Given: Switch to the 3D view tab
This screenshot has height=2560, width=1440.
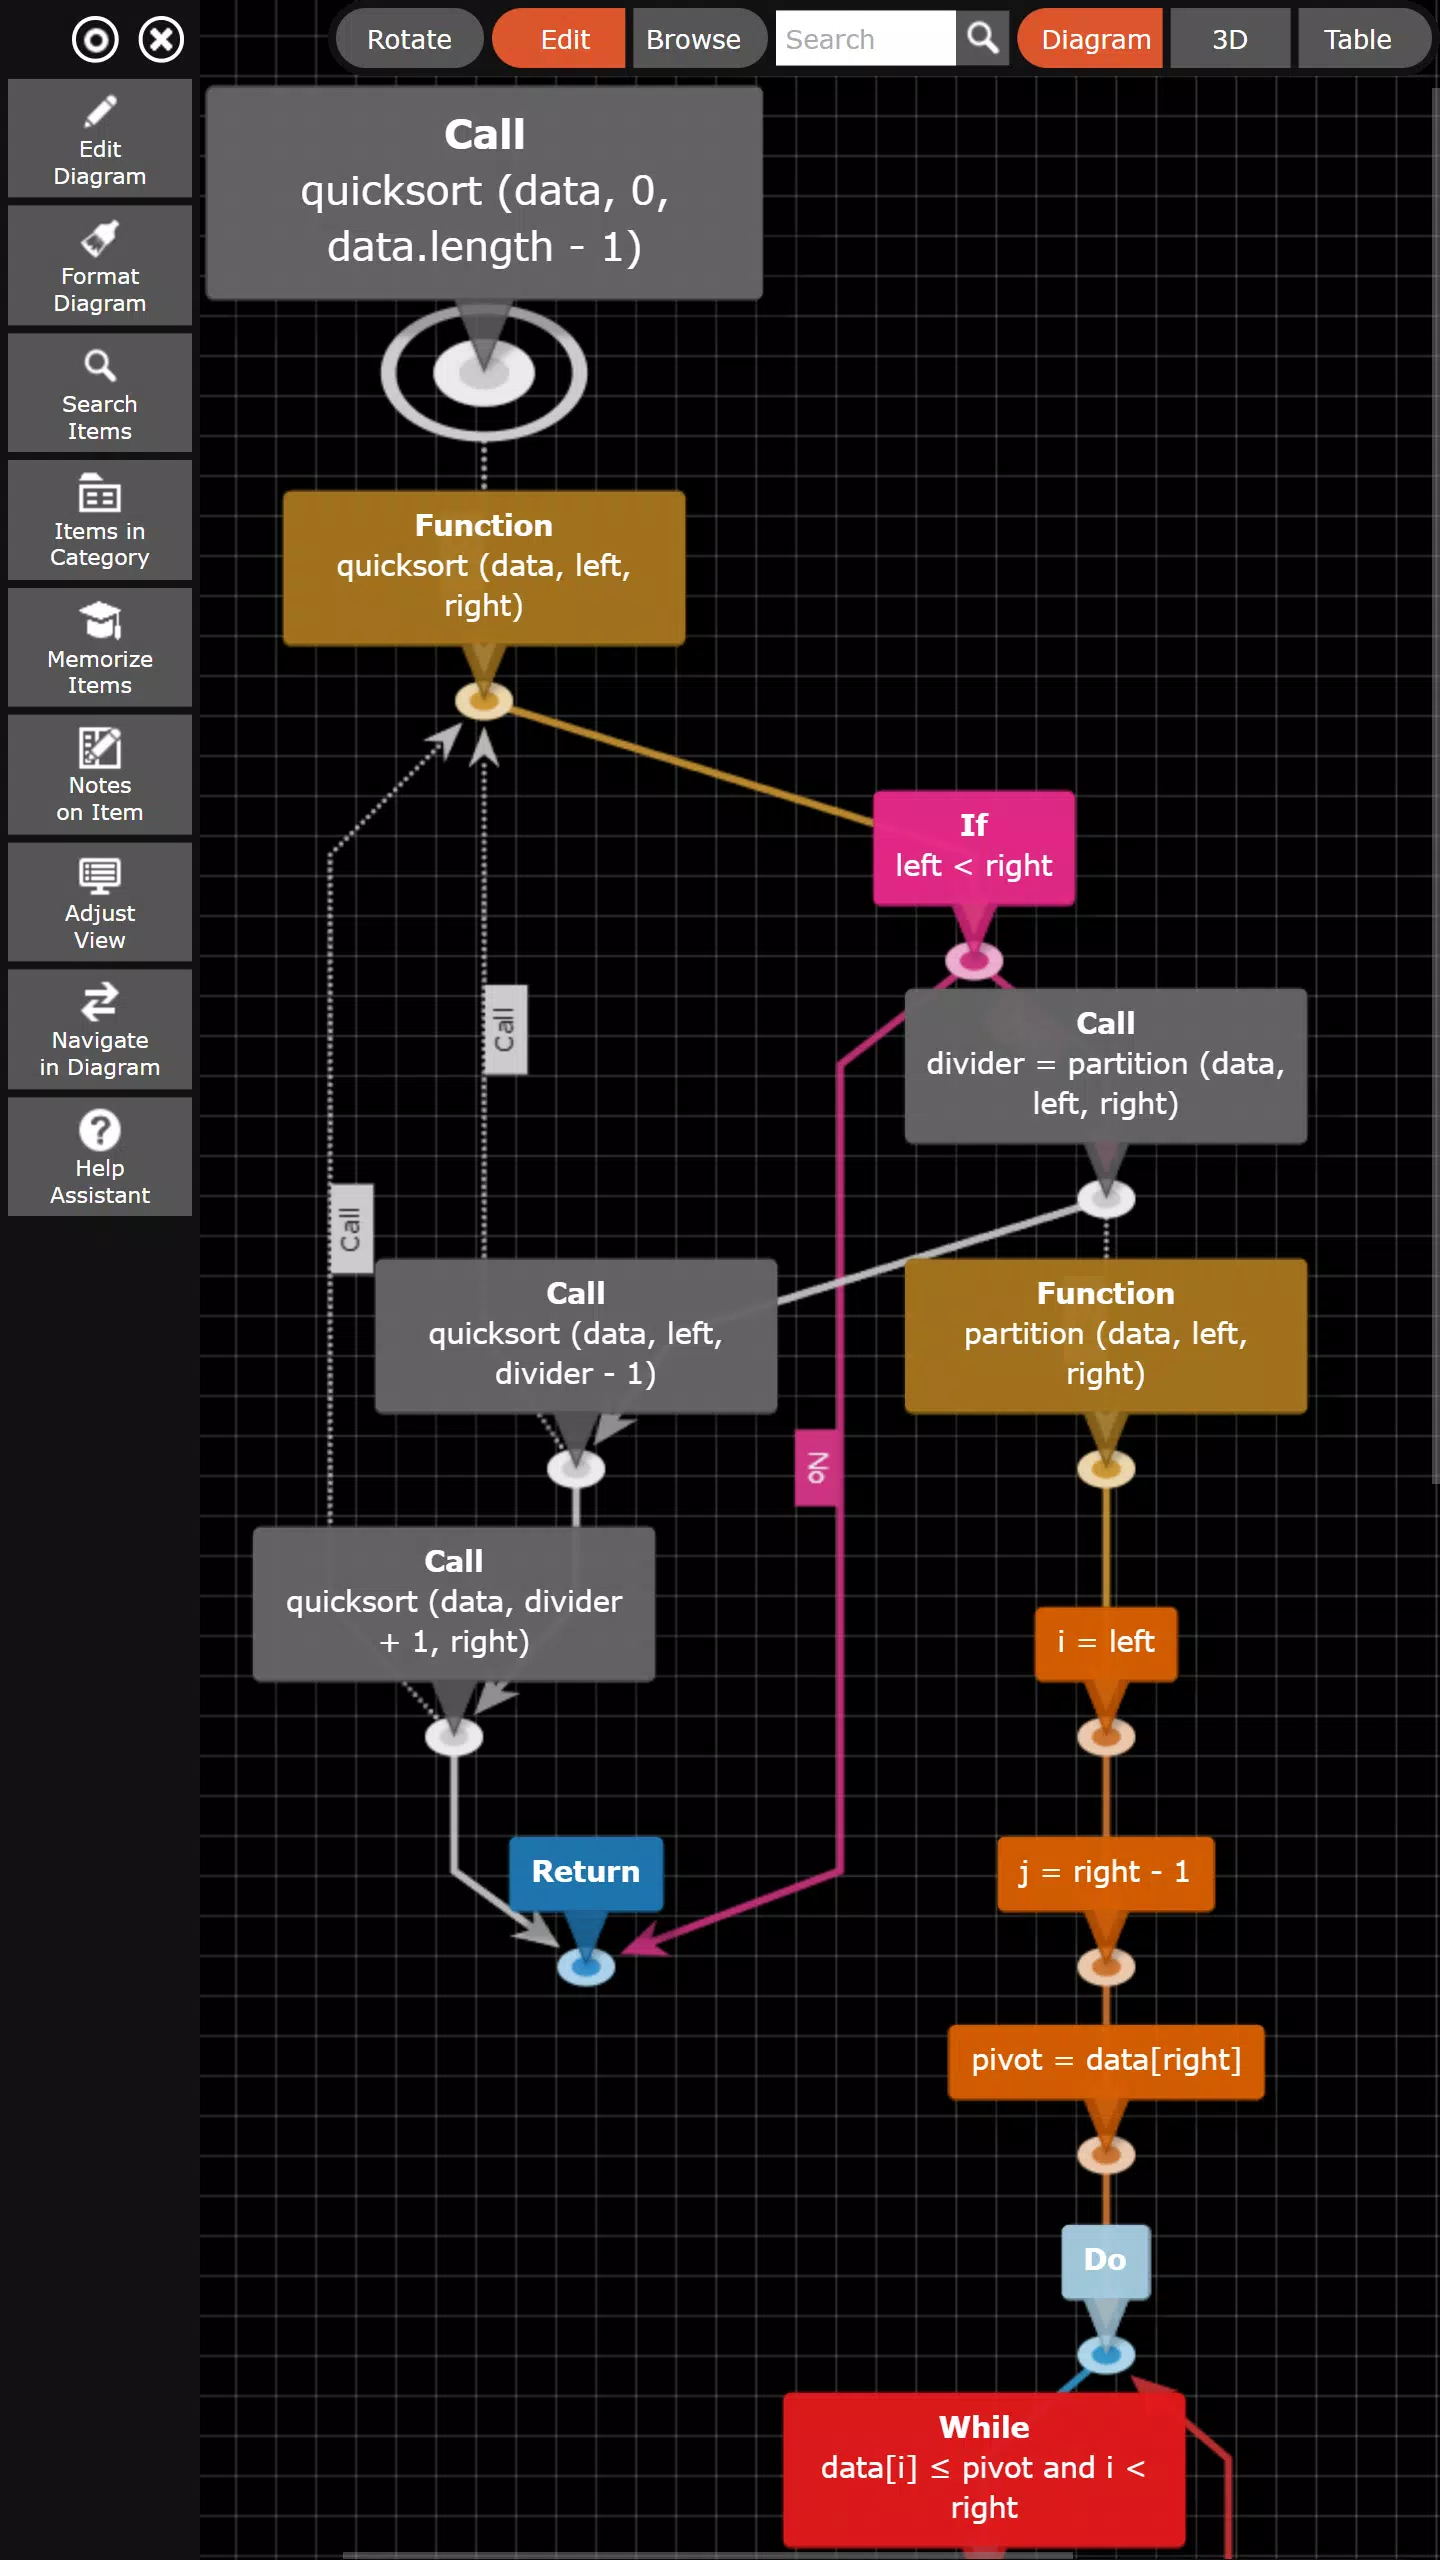Looking at the screenshot, I should (1230, 39).
